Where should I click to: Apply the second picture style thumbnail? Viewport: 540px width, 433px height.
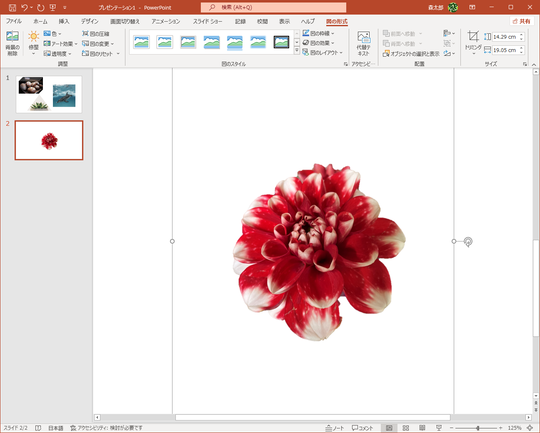pyautogui.click(x=165, y=42)
